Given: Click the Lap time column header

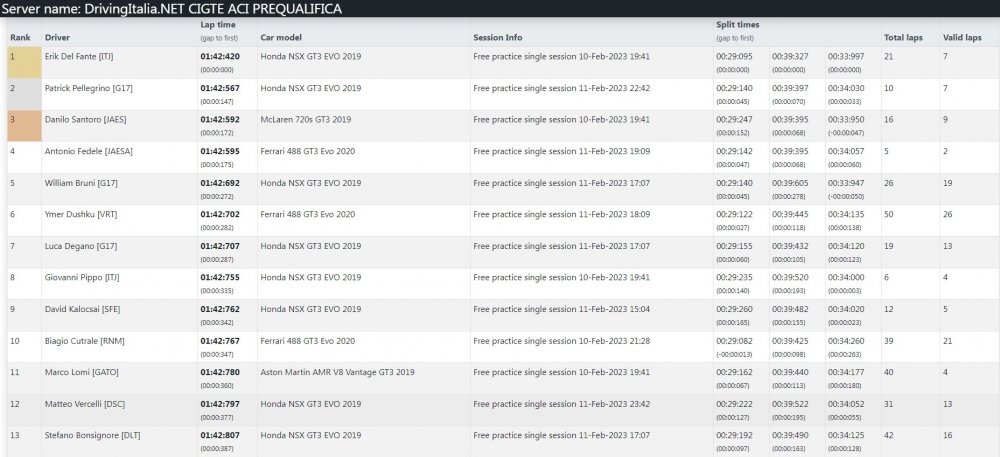Looking at the screenshot, I should (x=217, y=25).
